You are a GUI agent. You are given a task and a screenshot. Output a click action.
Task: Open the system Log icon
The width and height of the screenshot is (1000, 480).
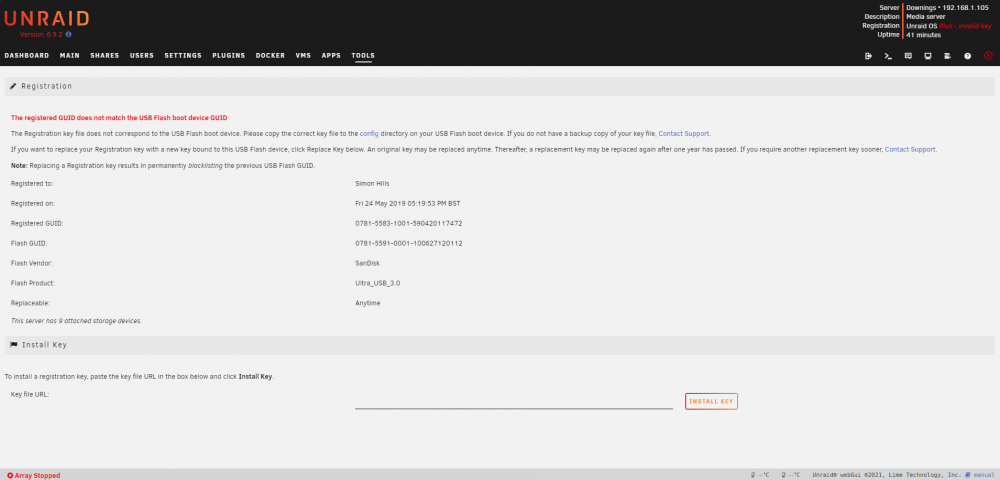click(948, 56)
